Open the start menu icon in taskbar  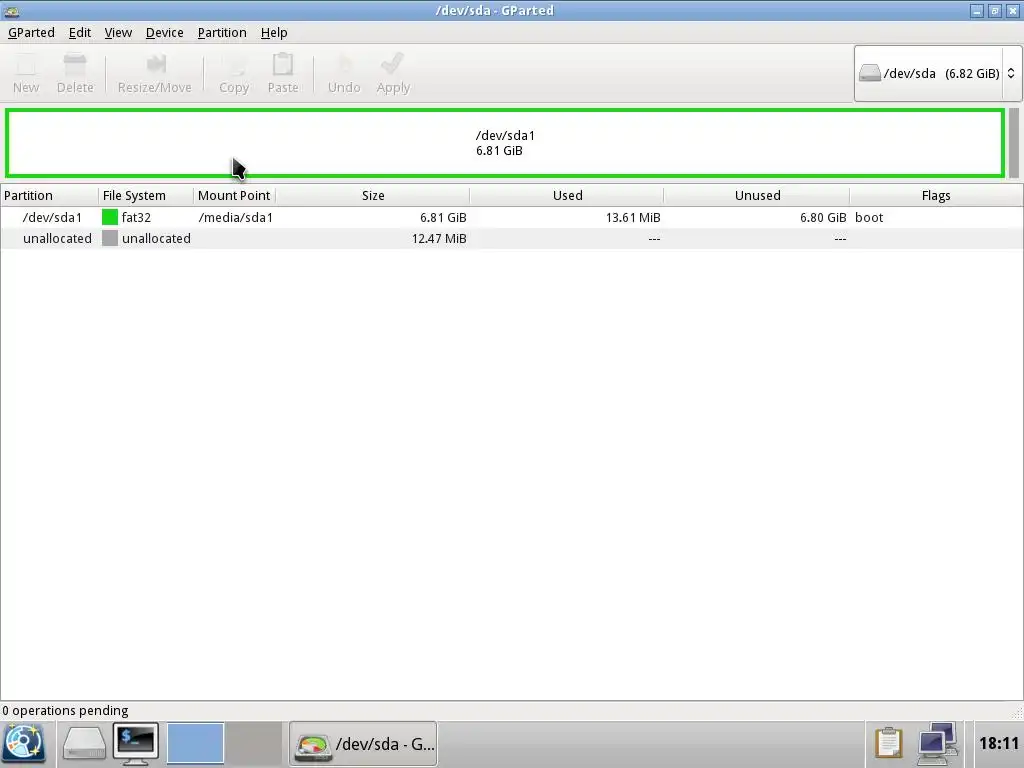[x=24, y=743]
